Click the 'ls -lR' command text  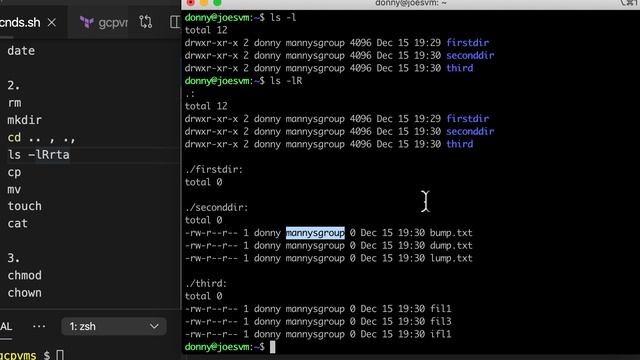click(x=286, y=81)
